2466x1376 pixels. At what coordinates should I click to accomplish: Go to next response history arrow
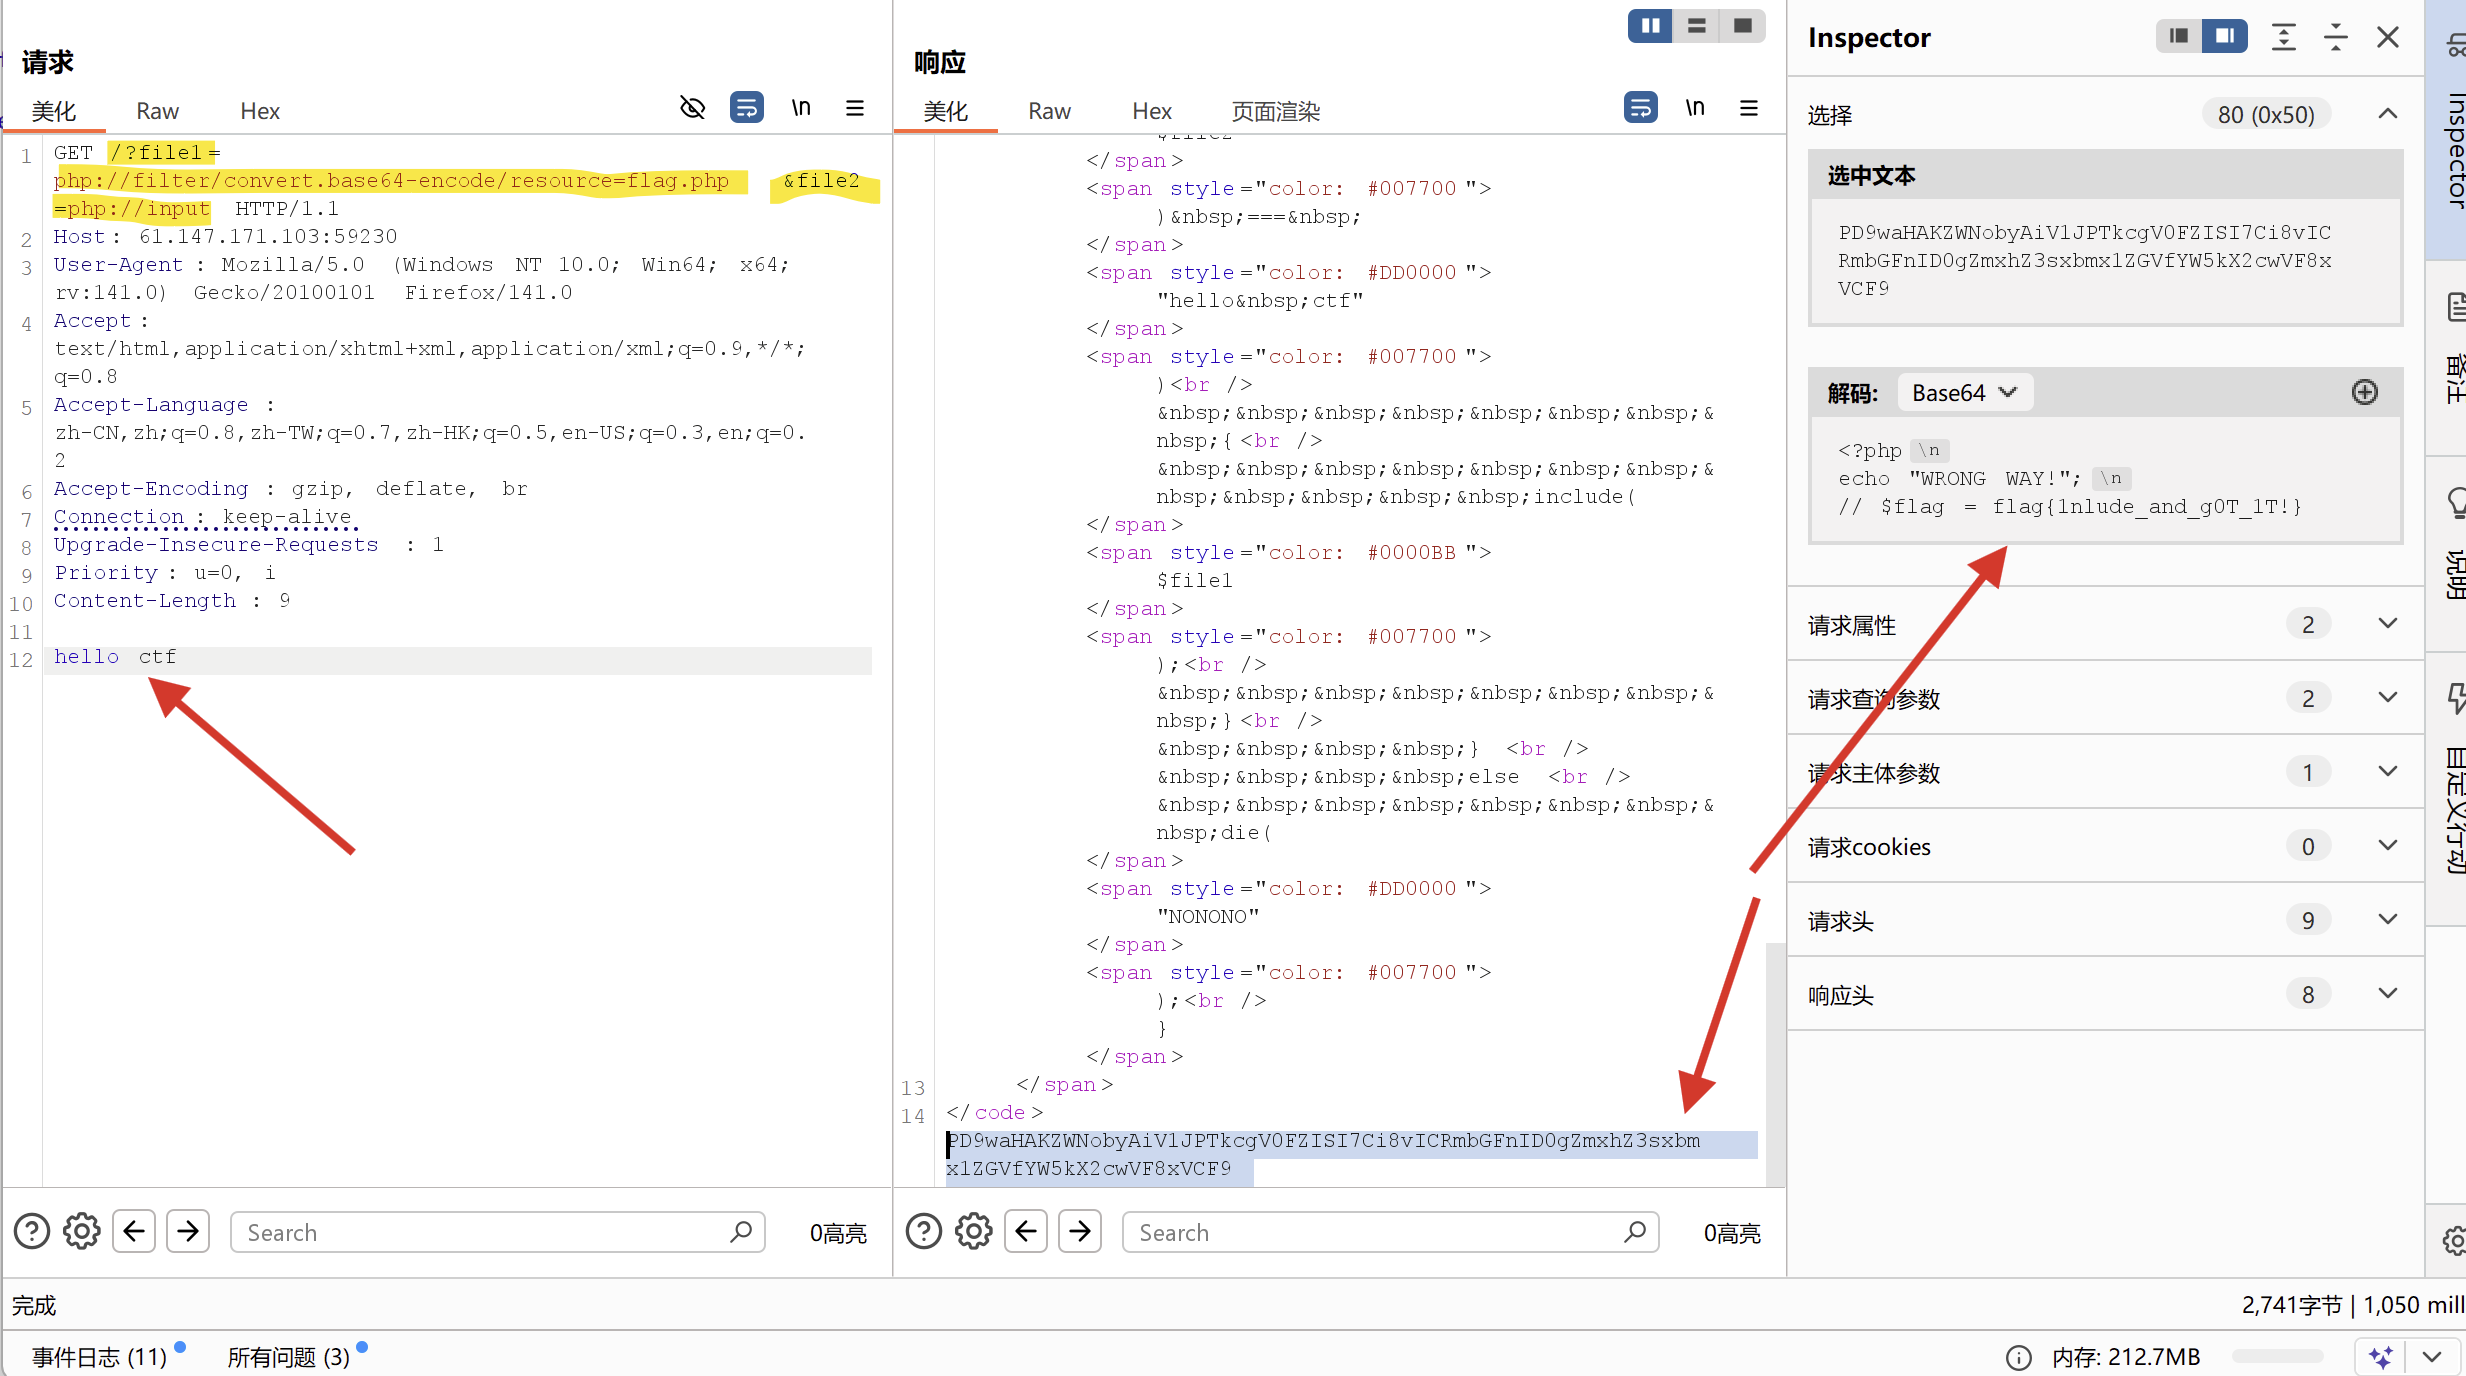click(x=1079, y=1231)
